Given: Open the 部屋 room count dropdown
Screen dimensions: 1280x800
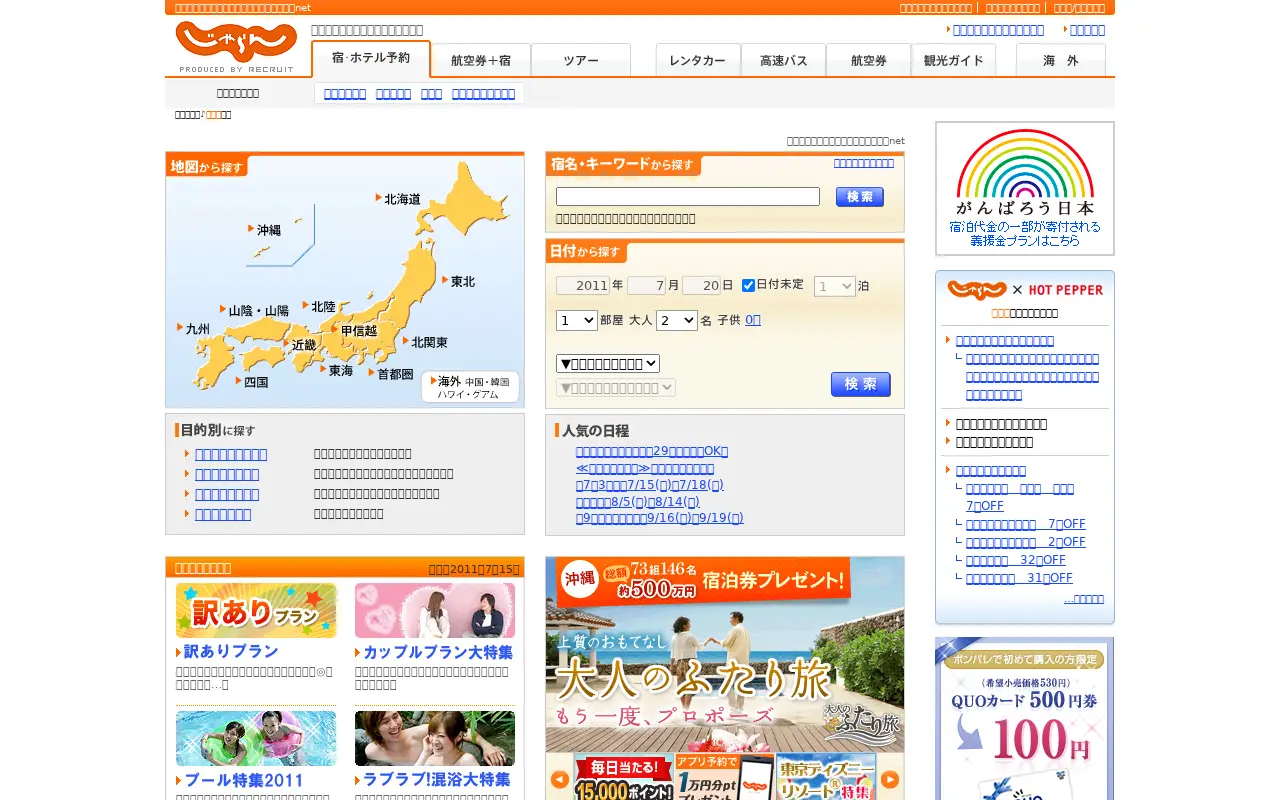Looking at the screenshot, I should pos(577,320).
